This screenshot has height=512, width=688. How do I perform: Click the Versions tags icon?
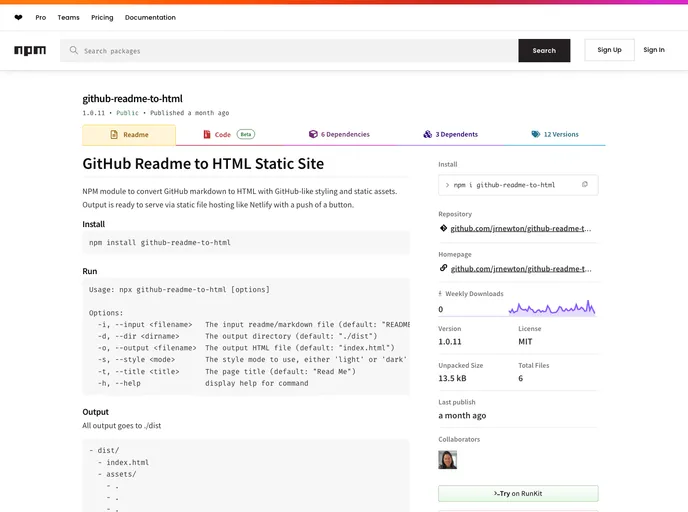pyautogui.click(x=536, y=134)
